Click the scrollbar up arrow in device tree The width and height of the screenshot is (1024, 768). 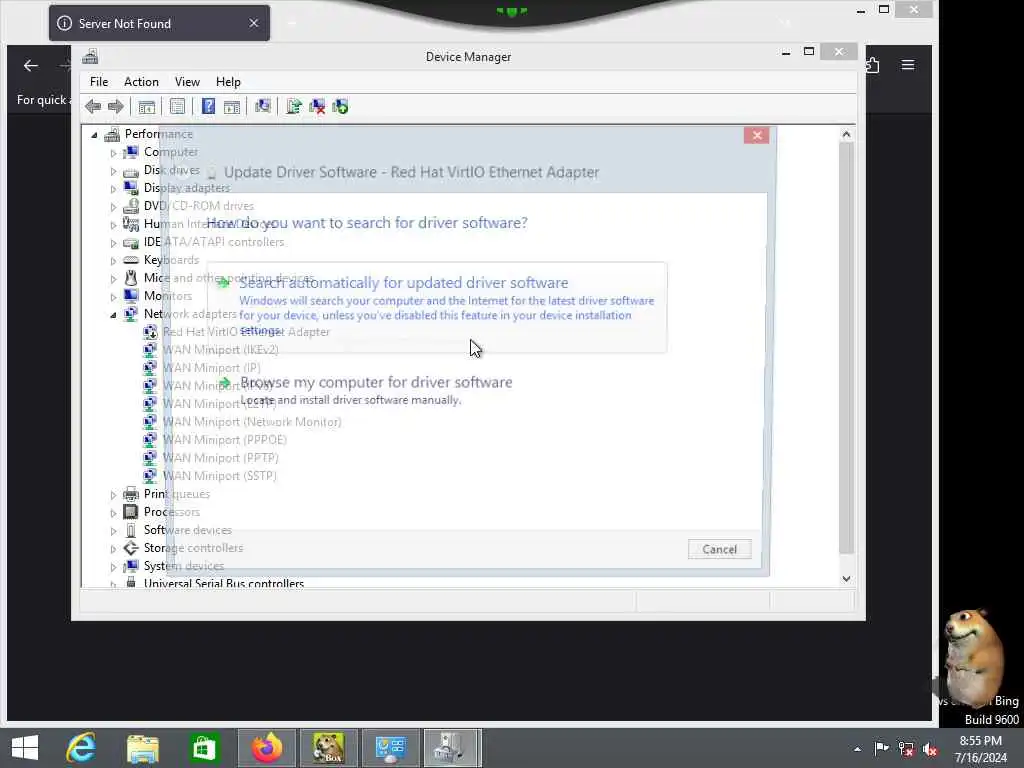[846, 135]
